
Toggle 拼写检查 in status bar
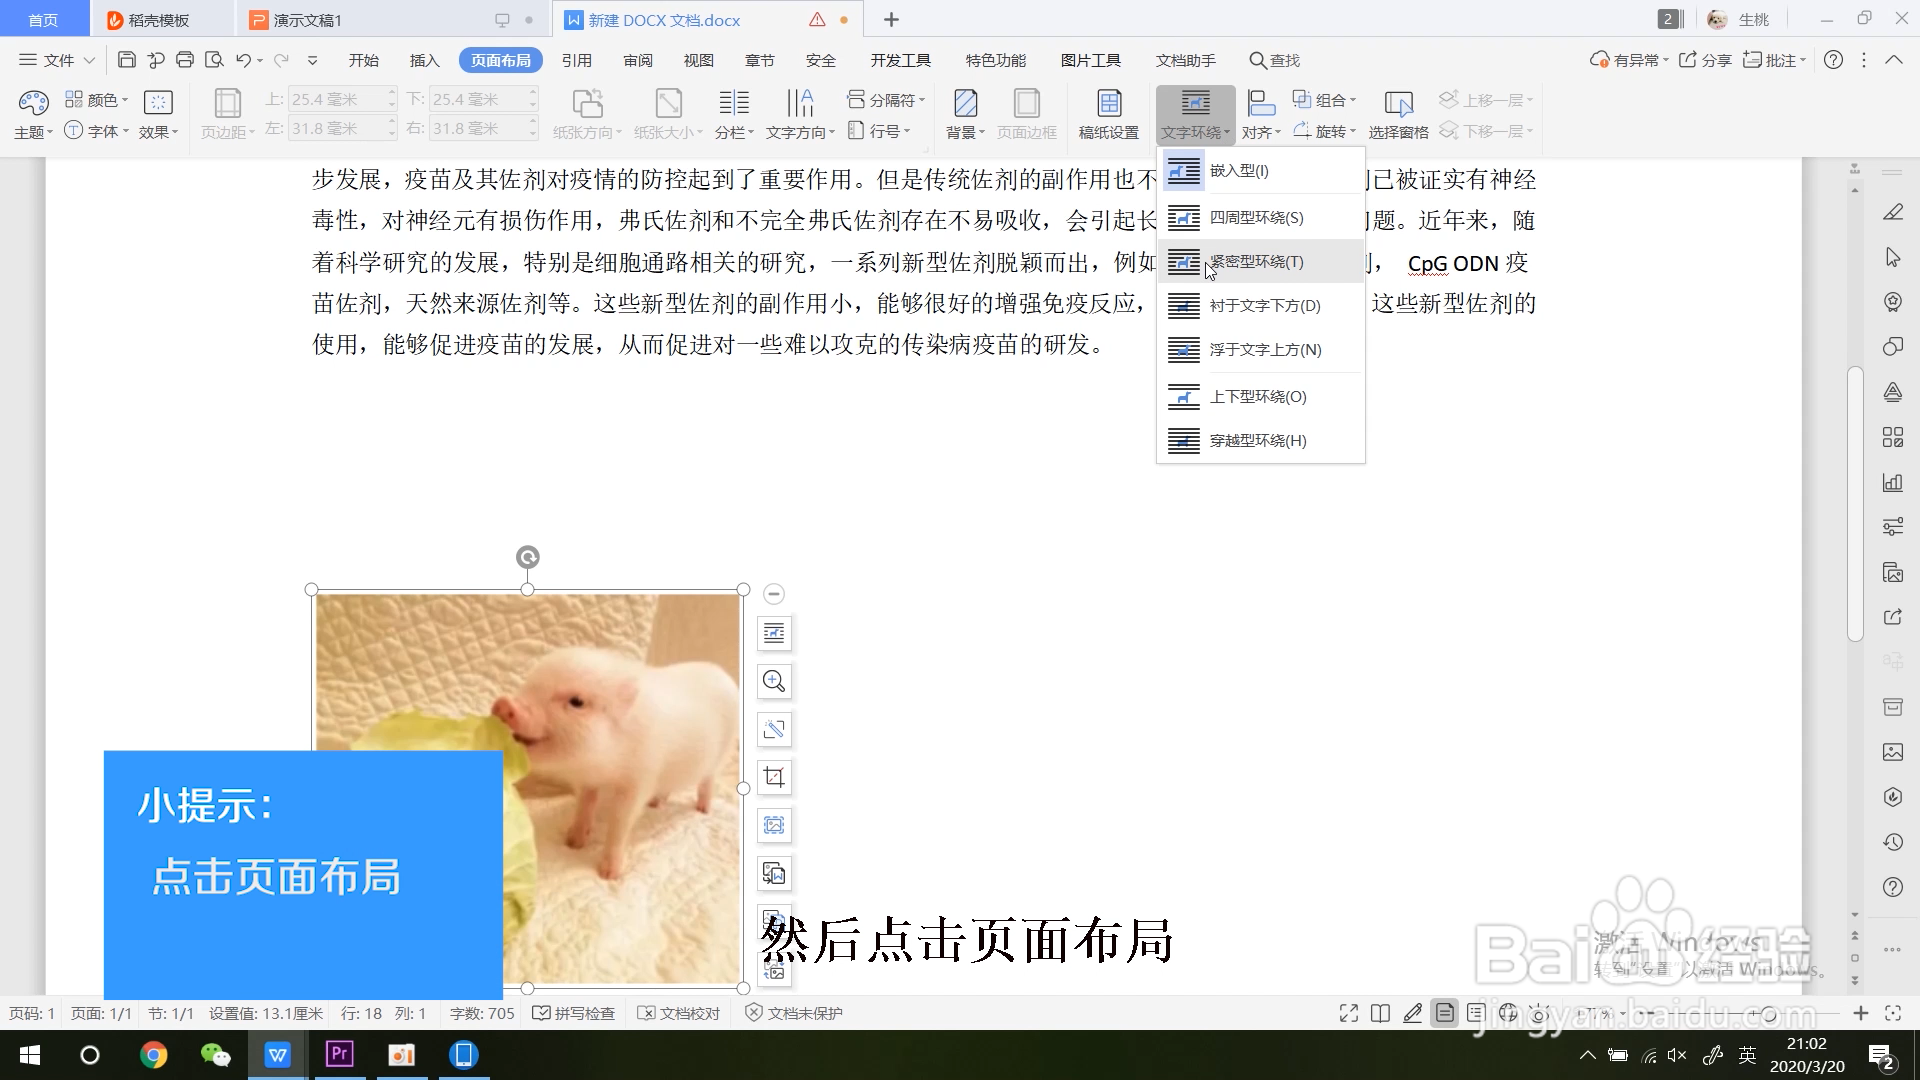click(x=574, y=1013)
